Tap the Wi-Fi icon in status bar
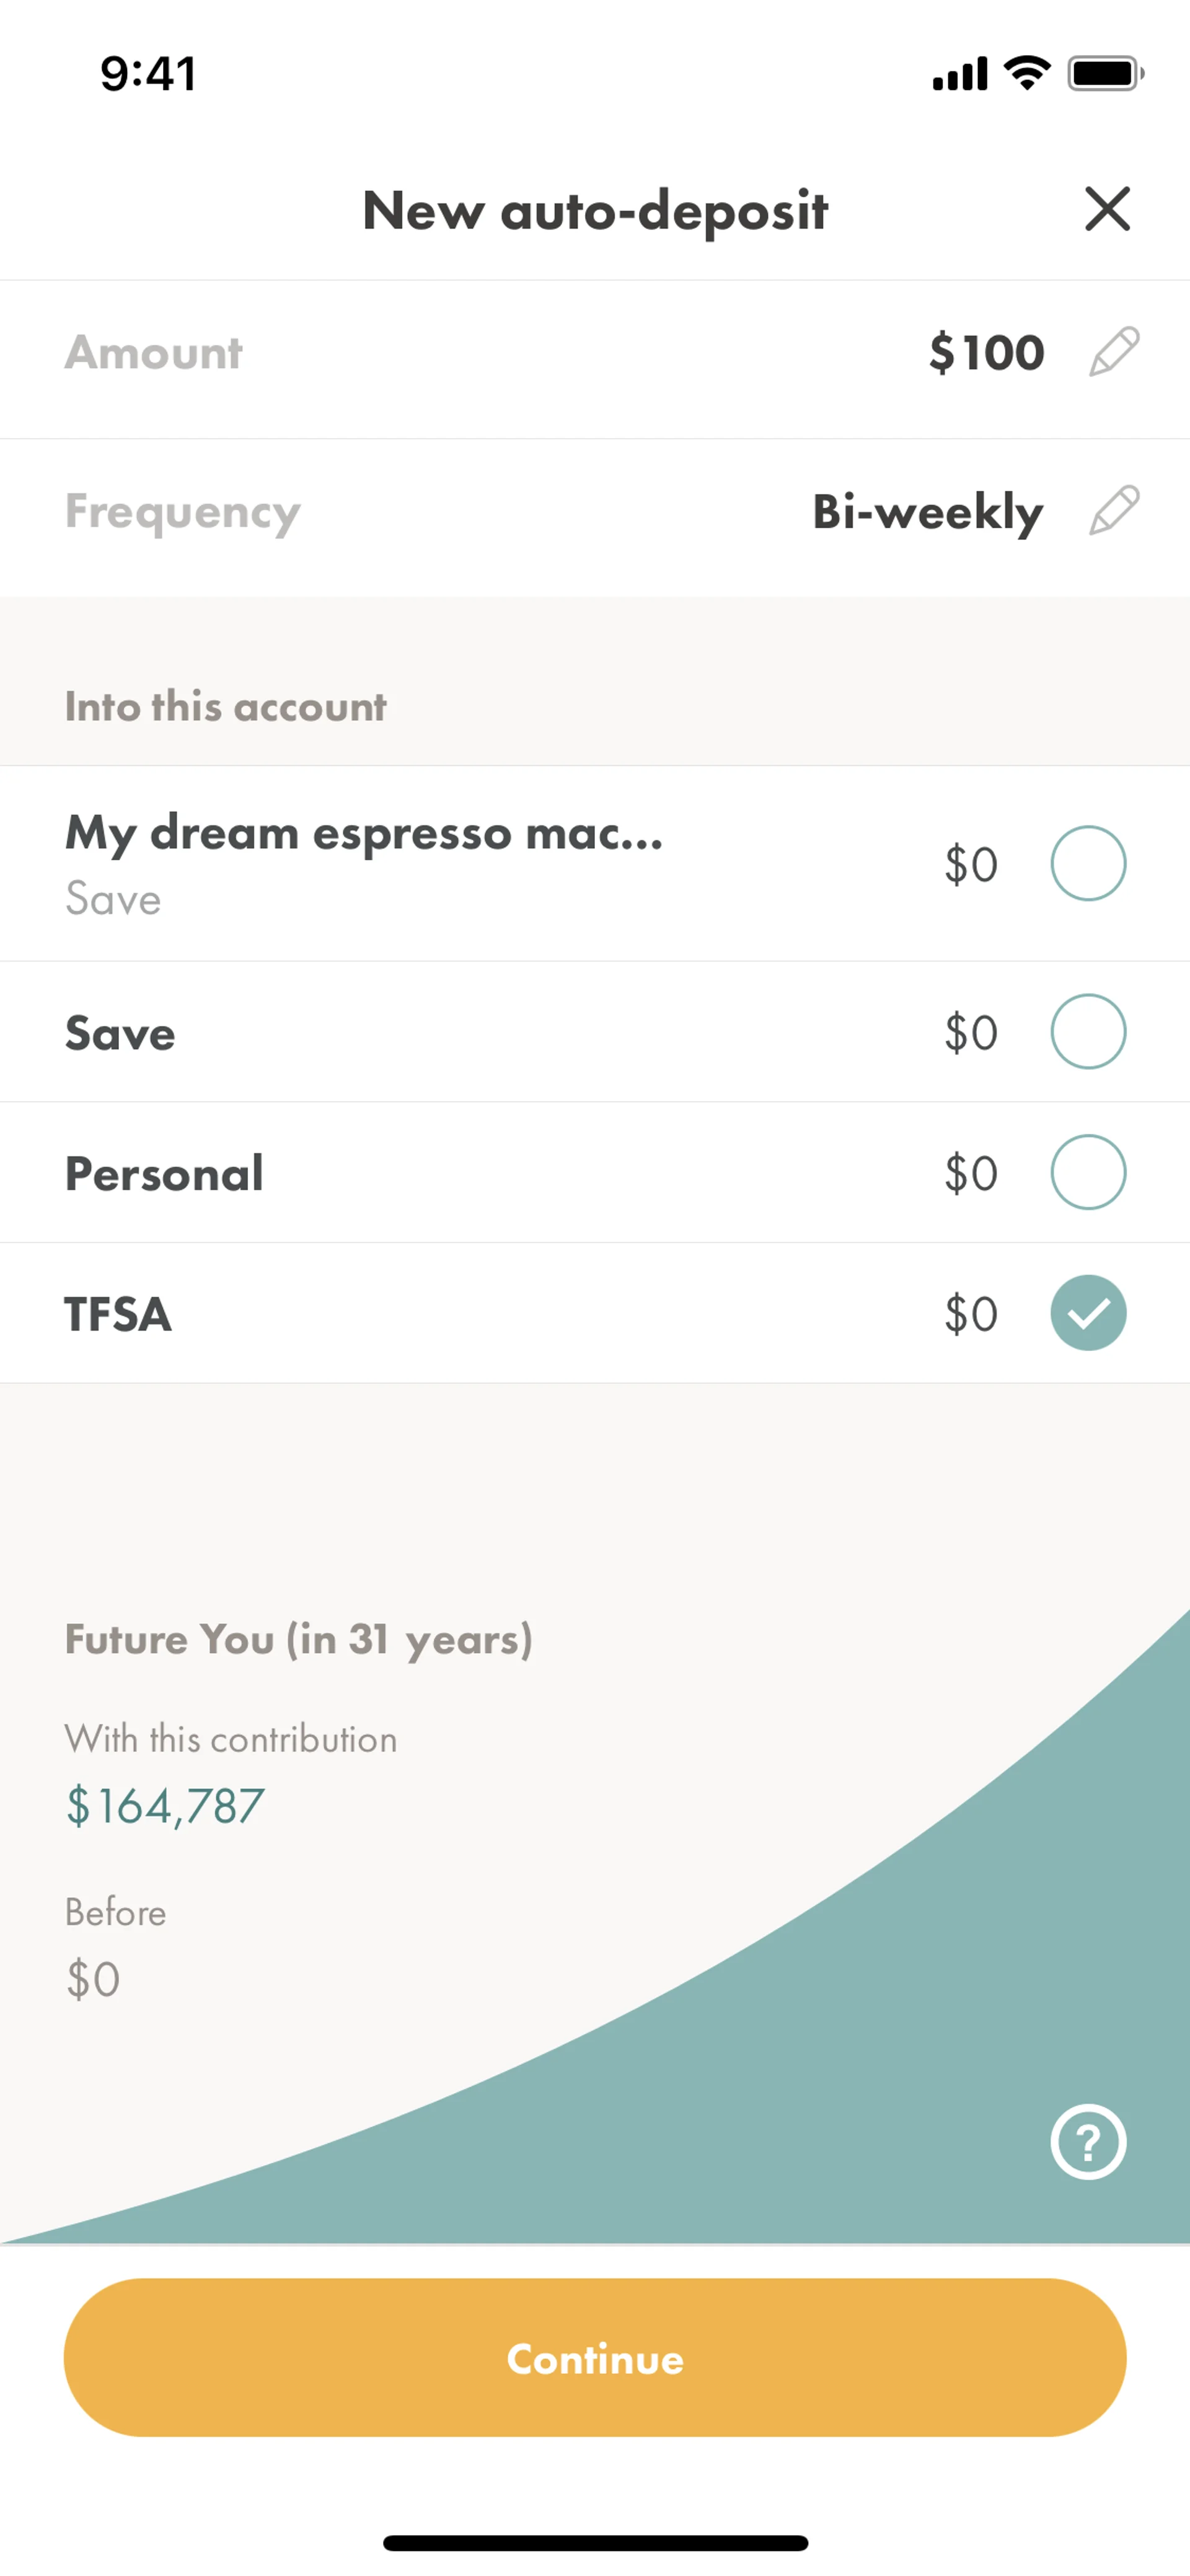Image resolution: width=1190 pixels, height=2576 pixels. click(1027, 73)
